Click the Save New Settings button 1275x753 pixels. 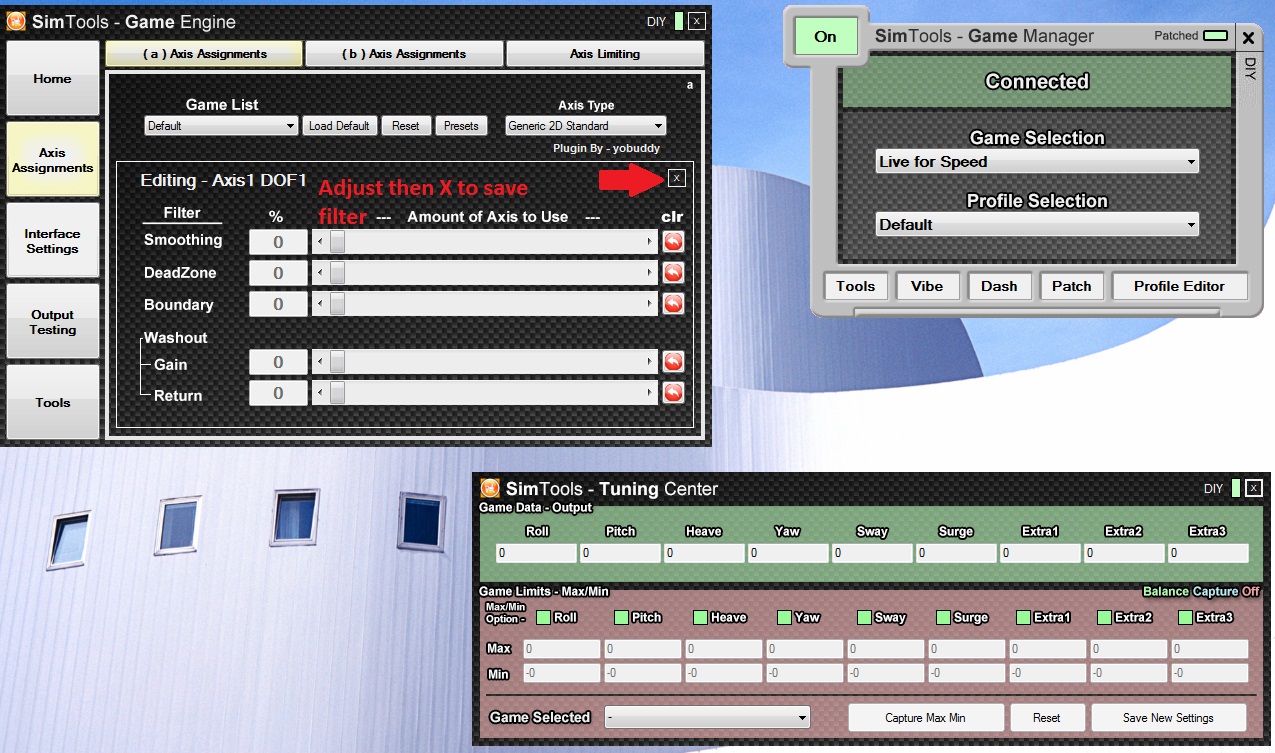pyautogui.click(x=1168, y=718)
